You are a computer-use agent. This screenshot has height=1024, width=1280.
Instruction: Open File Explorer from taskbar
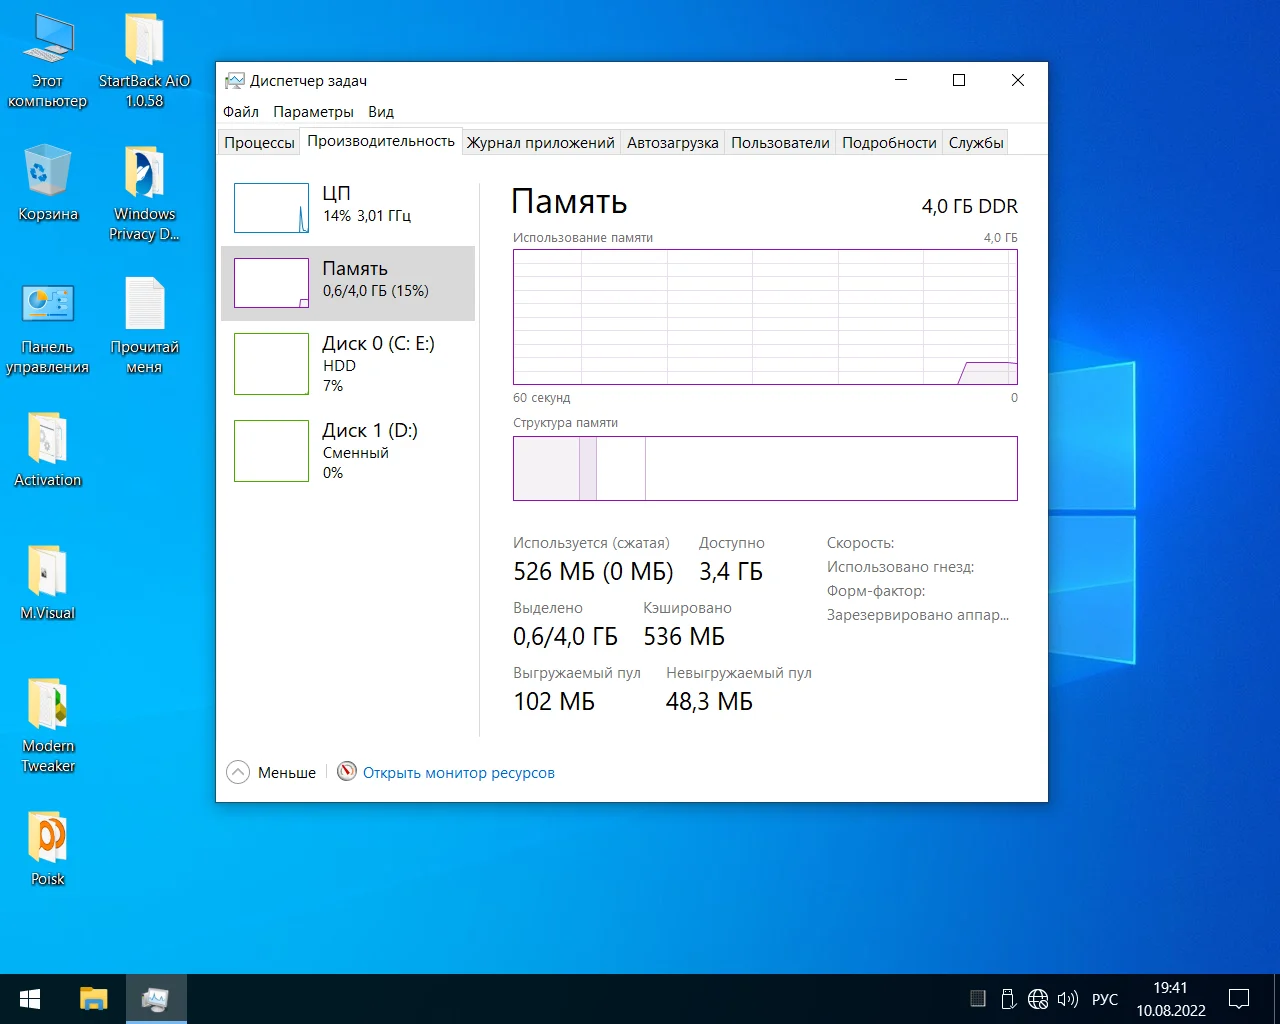click(x=94, y=999)
